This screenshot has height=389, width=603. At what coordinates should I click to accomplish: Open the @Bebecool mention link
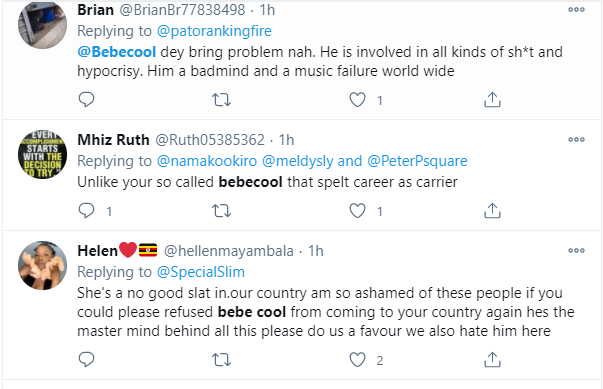(x=117, y=52)
